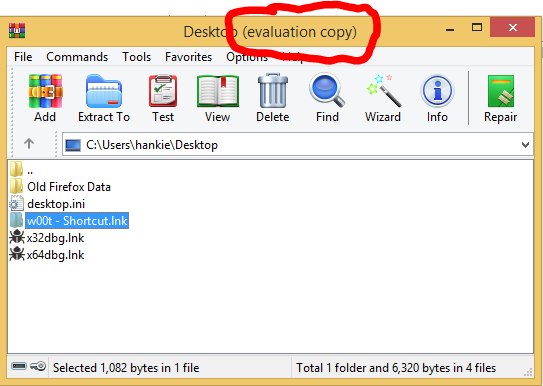Launch the Wizard wand tool
This screenshot has height=386, width=543.
click(384, 91)
